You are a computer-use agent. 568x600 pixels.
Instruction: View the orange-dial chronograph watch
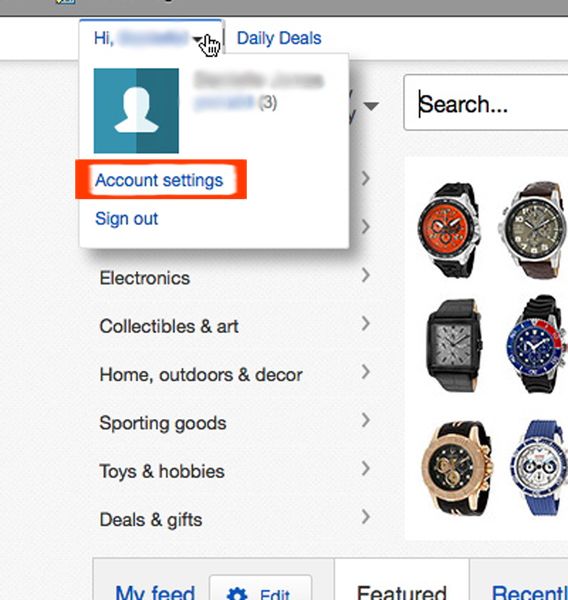[x=449, y=230]
